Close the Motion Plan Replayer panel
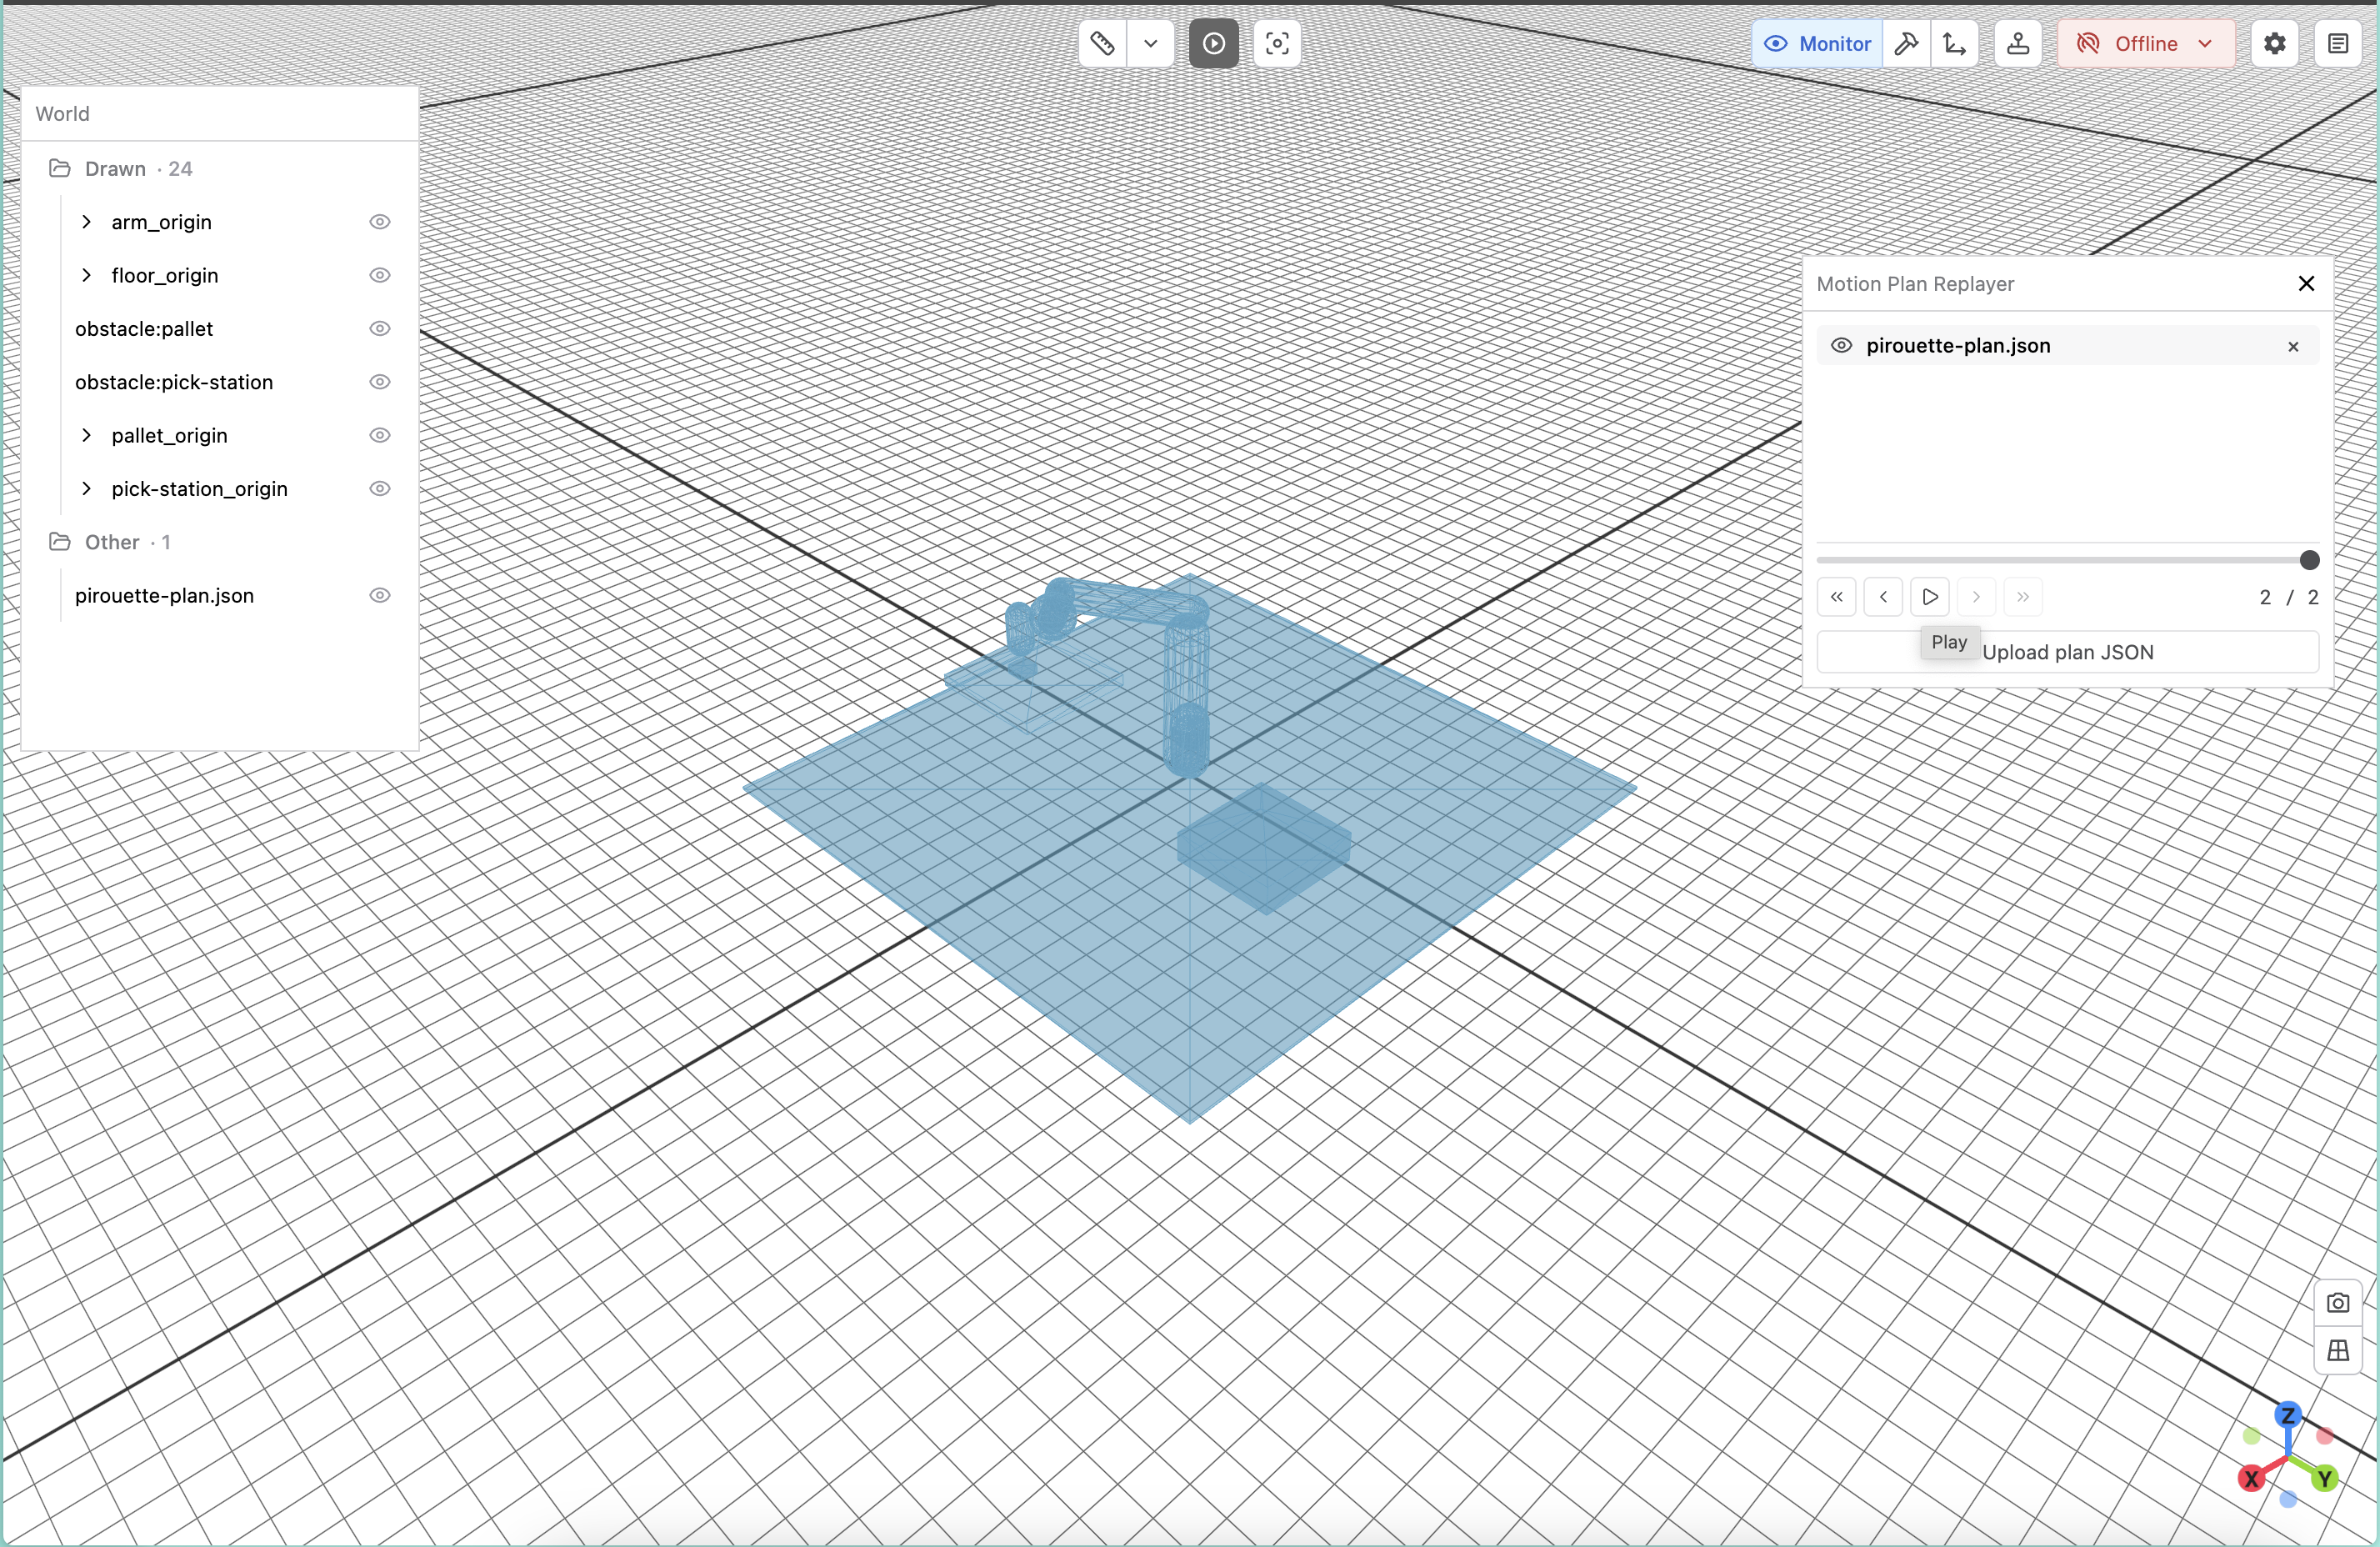2380x1547 pixels. click(x=2307, y=284)
